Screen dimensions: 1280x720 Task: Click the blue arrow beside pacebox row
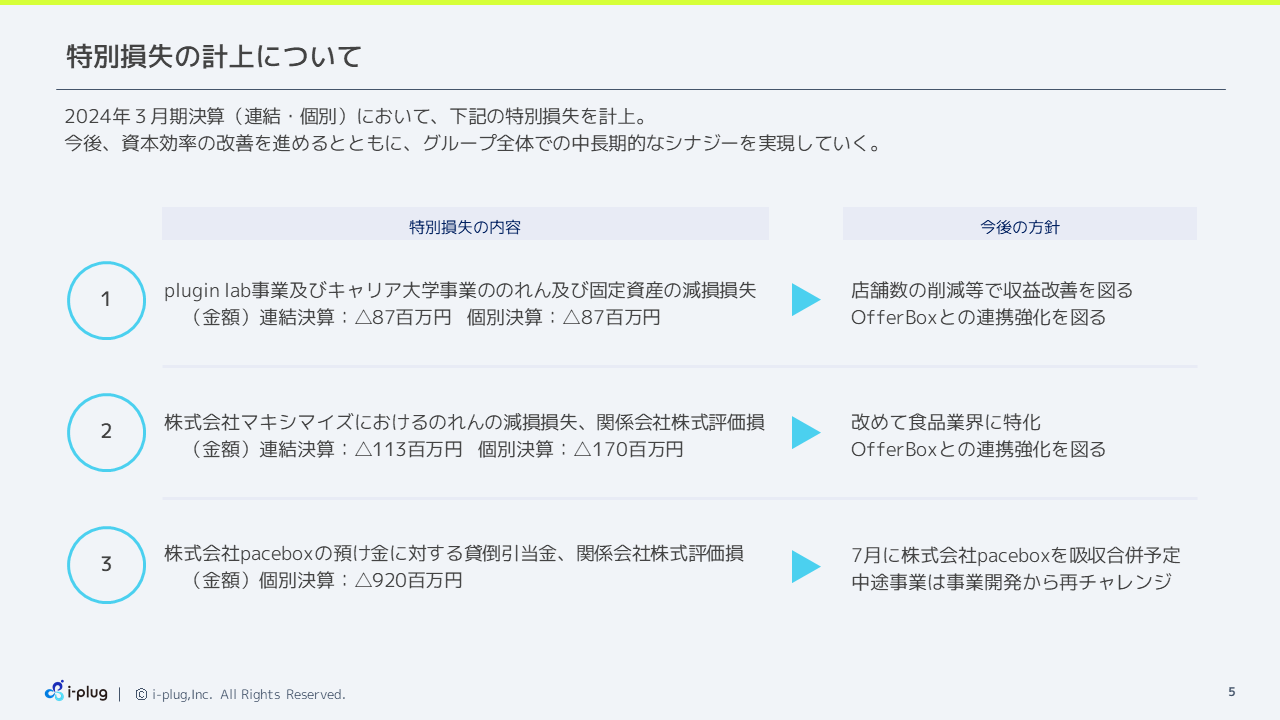coord(805,566)
